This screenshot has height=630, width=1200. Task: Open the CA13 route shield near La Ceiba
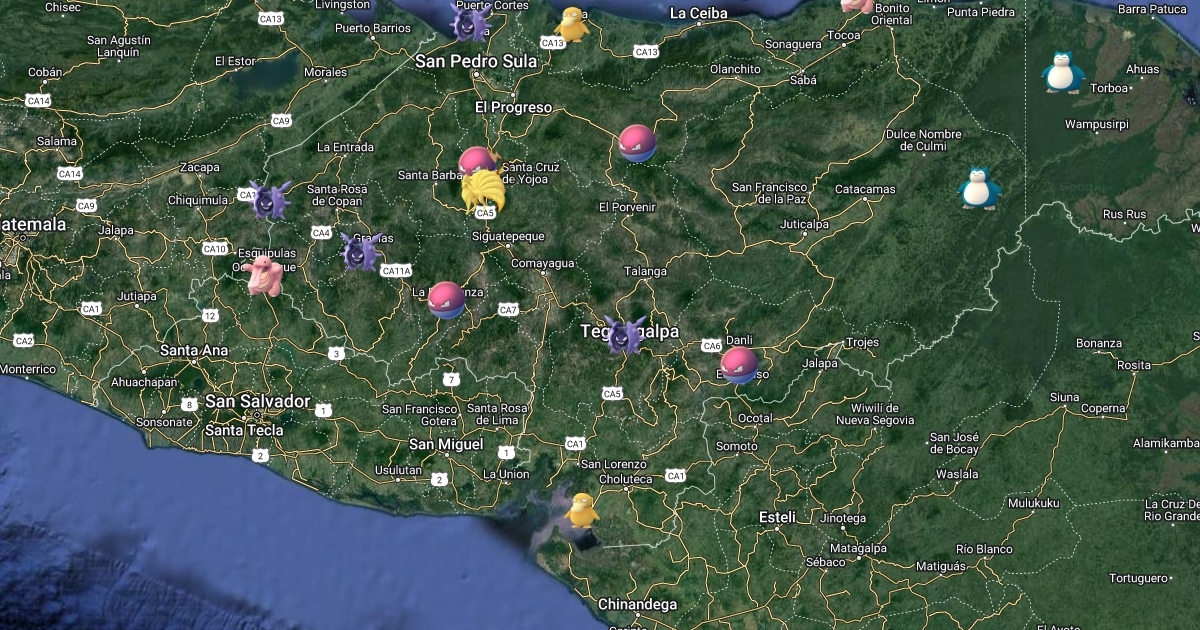click(644, 49)
